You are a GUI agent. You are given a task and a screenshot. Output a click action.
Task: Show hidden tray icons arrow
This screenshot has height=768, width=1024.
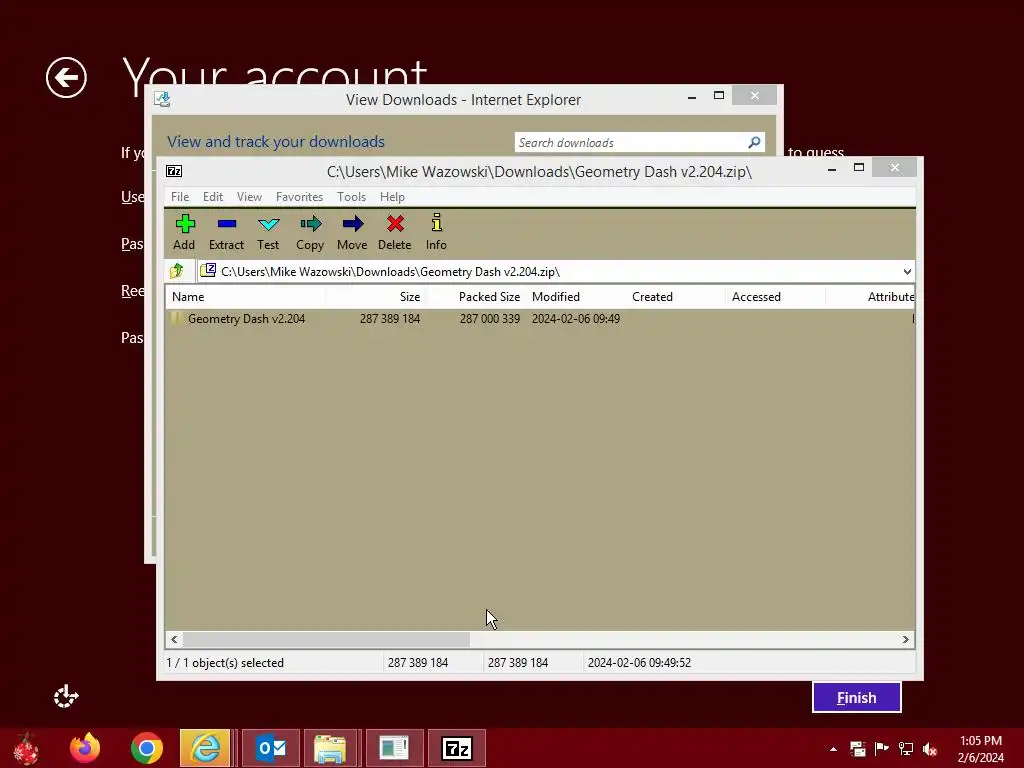833,749
